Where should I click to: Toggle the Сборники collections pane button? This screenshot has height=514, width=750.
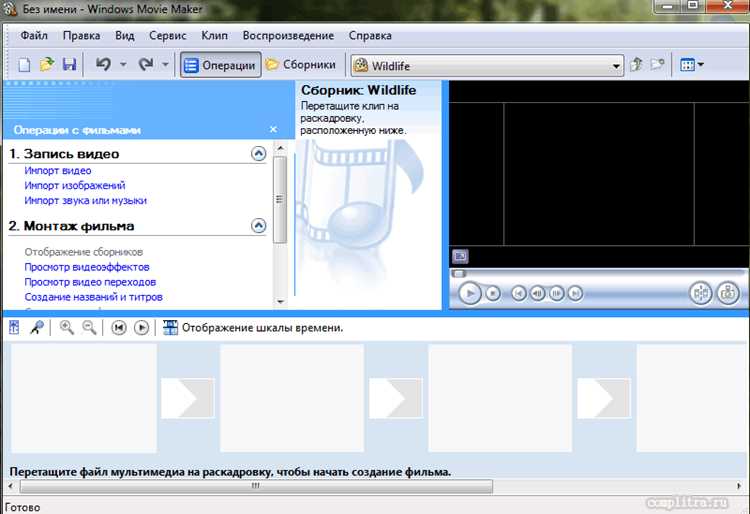(301, 65)
